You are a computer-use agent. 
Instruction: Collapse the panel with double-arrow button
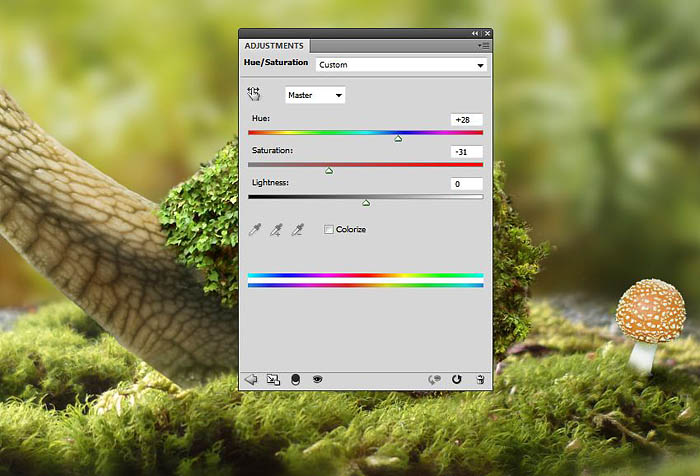(x=475, y=33)
